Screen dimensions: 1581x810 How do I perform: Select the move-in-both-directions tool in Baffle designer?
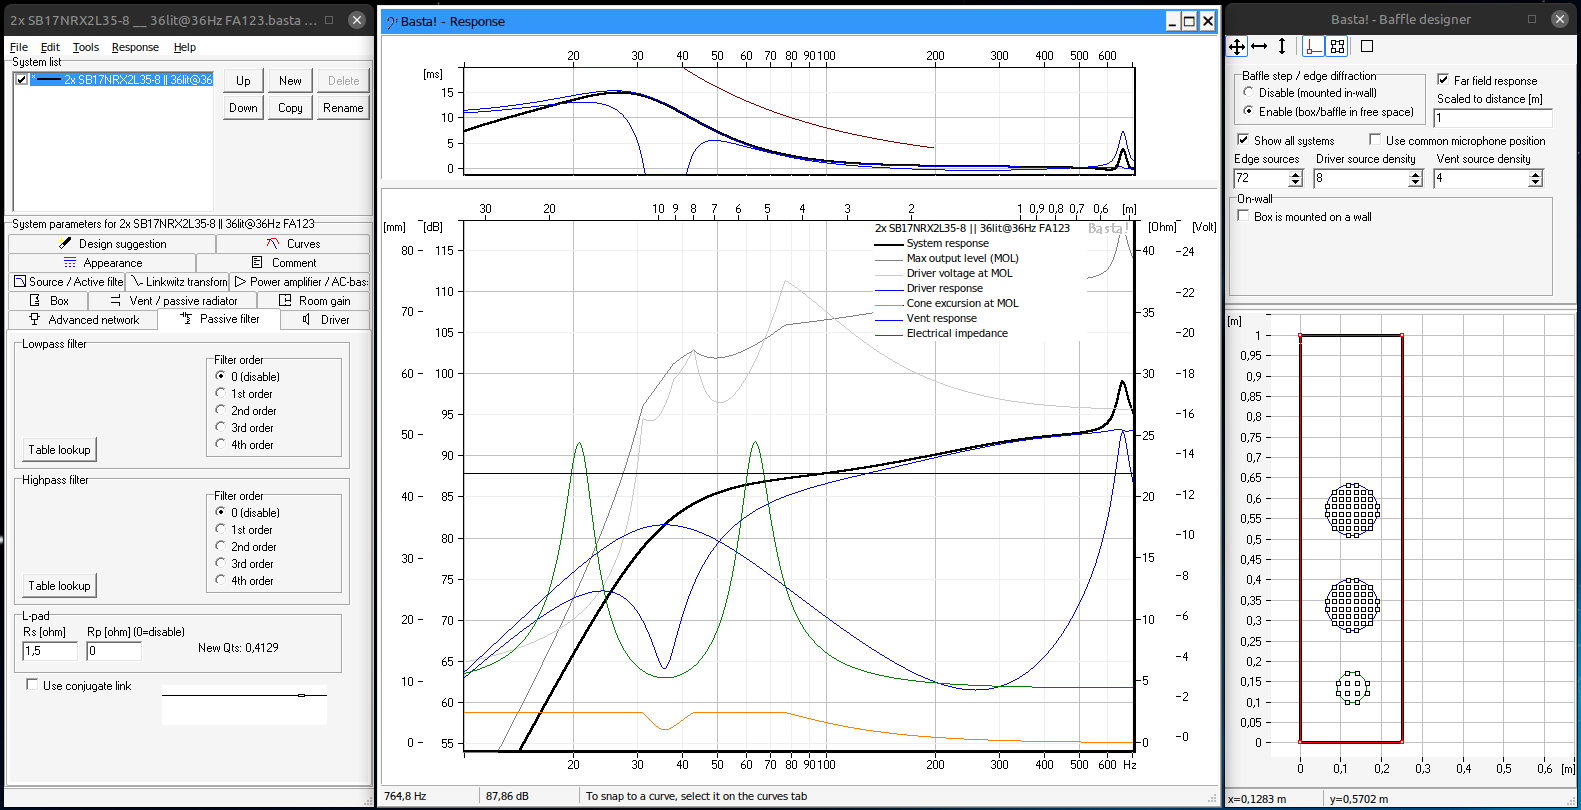point(1237,46)
